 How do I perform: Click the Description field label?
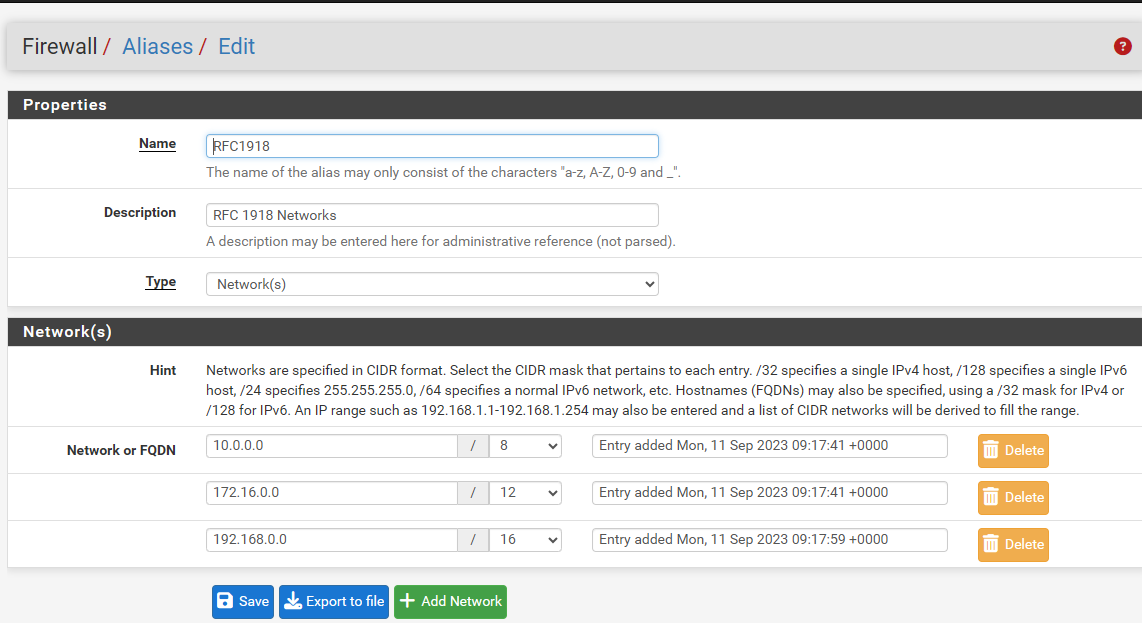[x=140, y=213]
